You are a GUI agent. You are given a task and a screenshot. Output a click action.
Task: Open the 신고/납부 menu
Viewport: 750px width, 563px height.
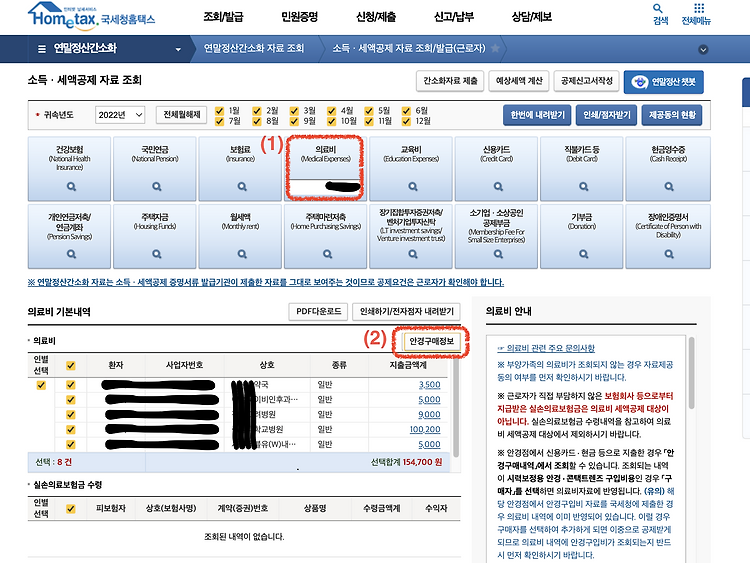click(x=453, y=17)
